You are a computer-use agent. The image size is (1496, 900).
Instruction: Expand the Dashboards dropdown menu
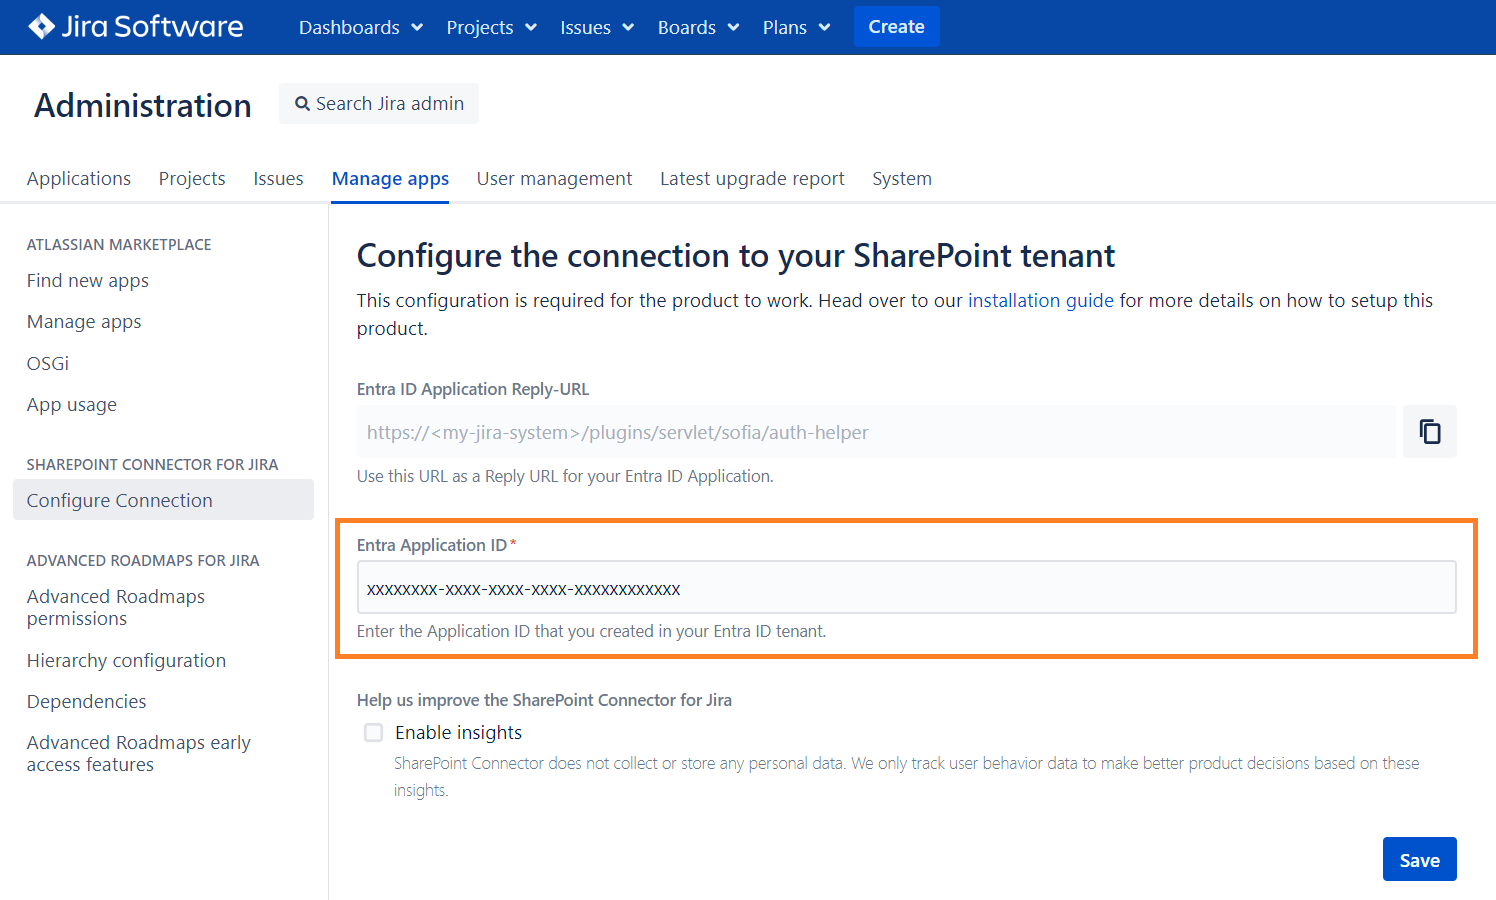point(360,27)
